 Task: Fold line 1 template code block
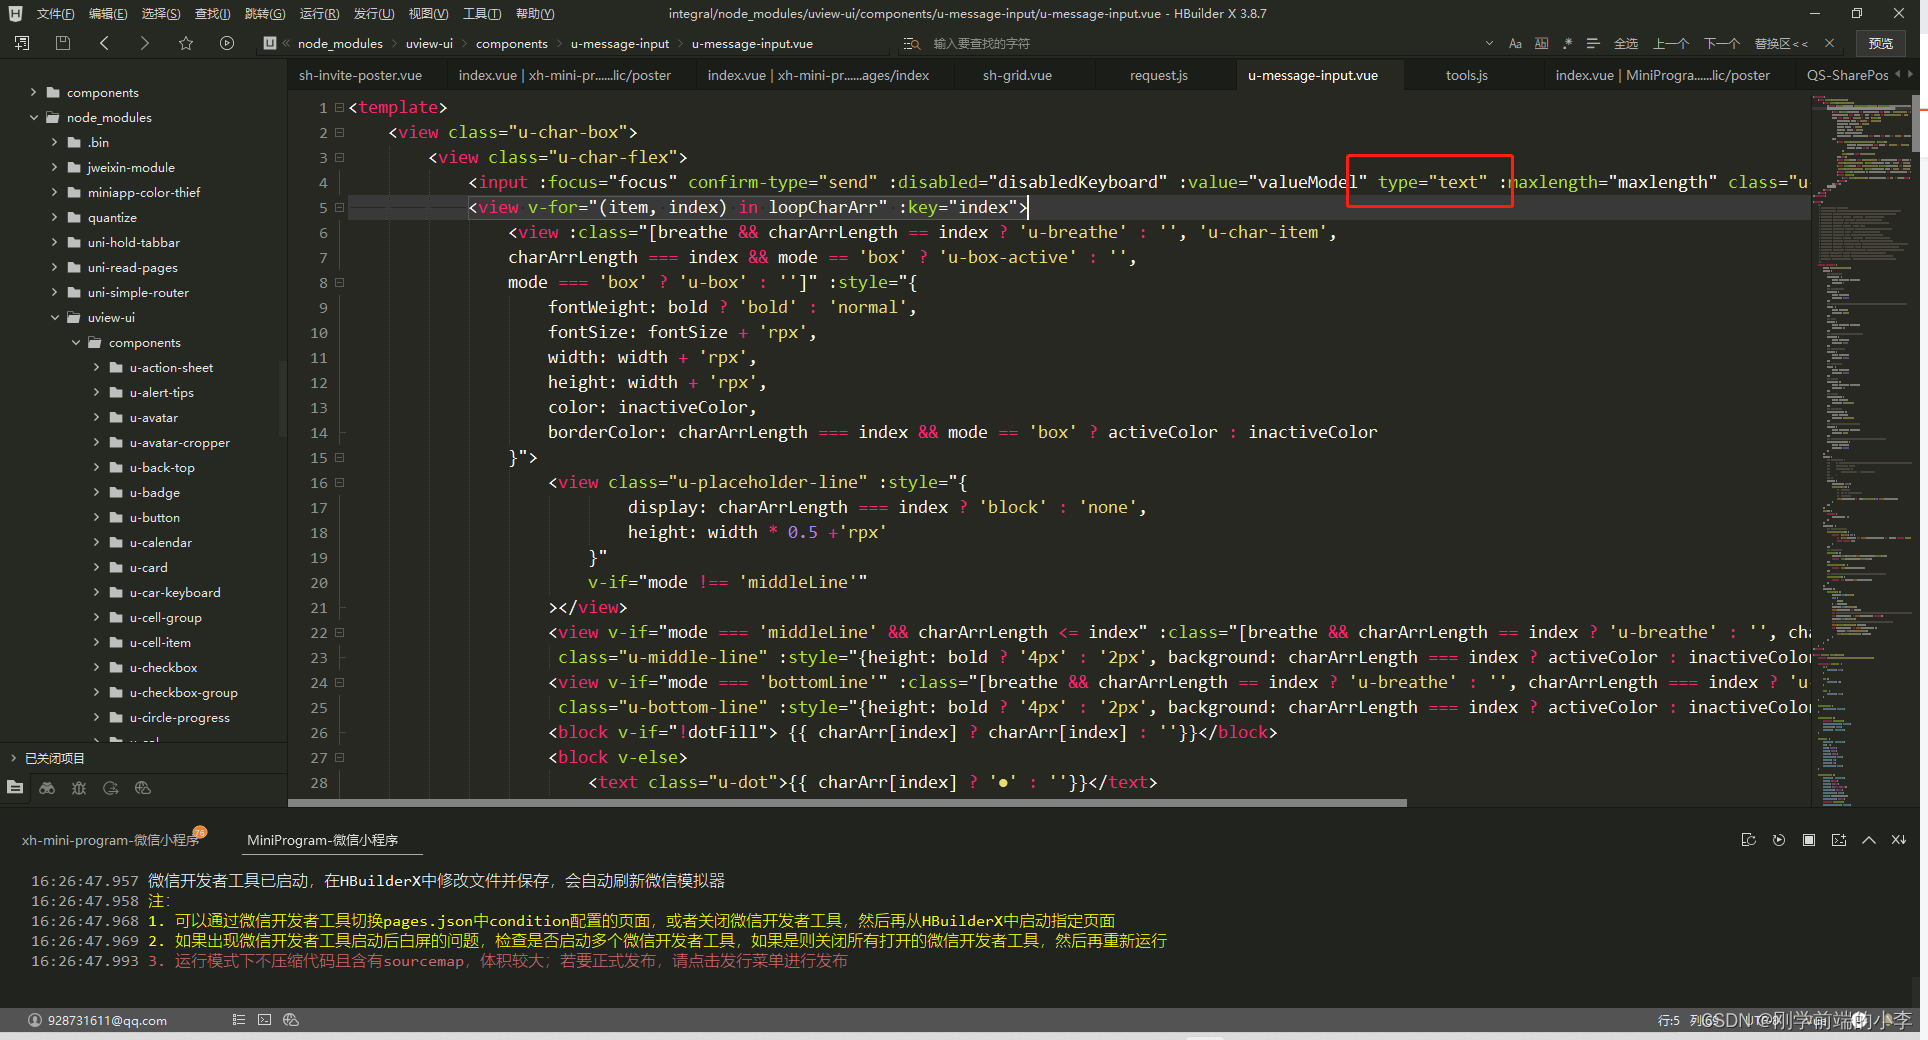click(x=340, y=107)
